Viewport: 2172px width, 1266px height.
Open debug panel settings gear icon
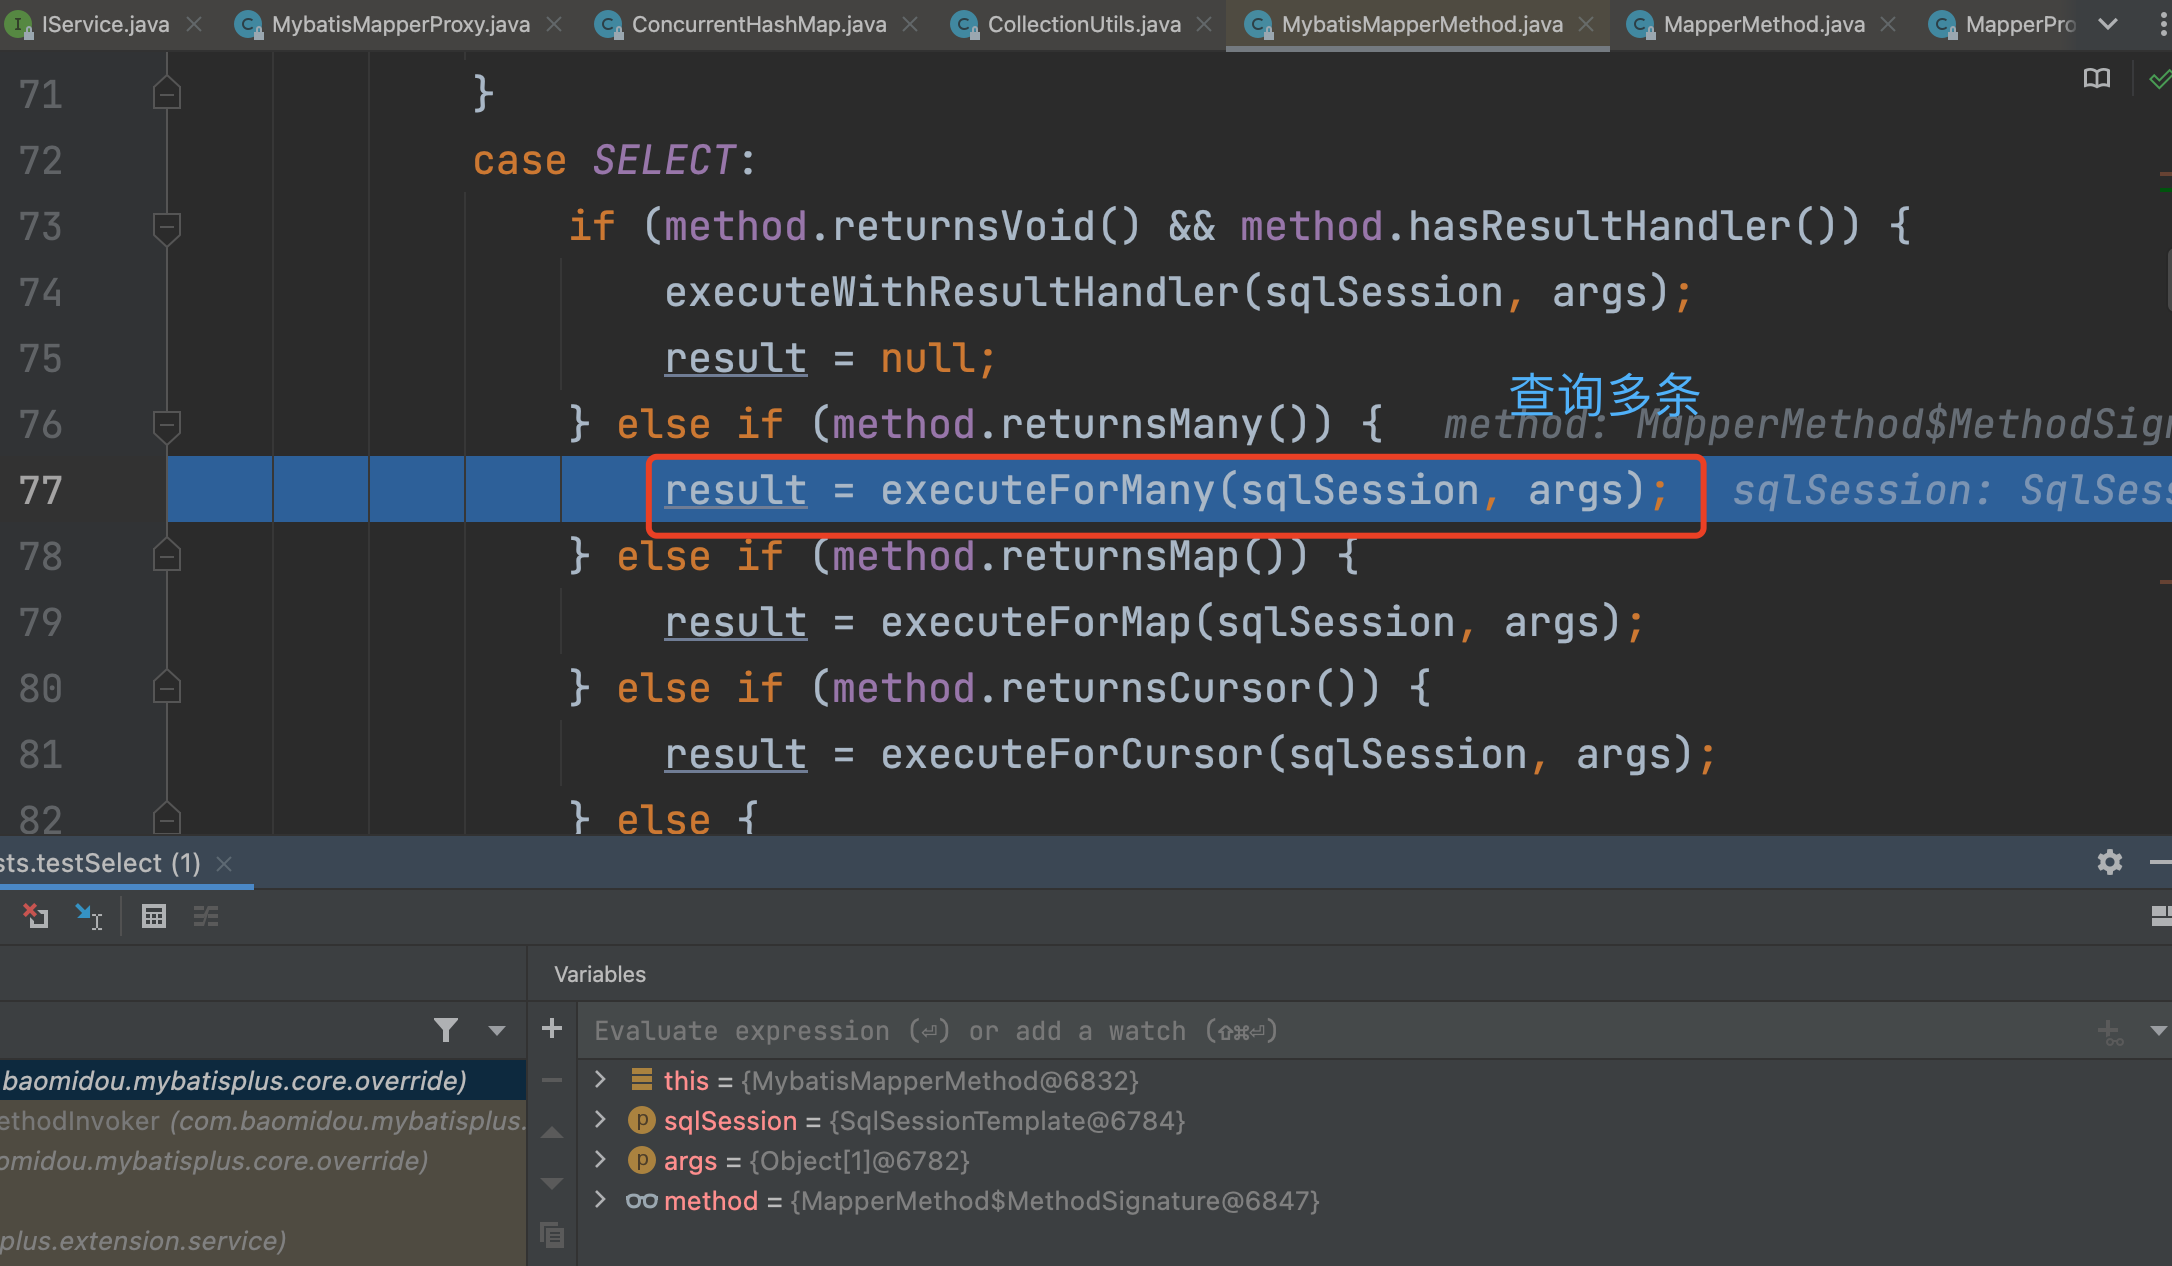(2110, 862)
